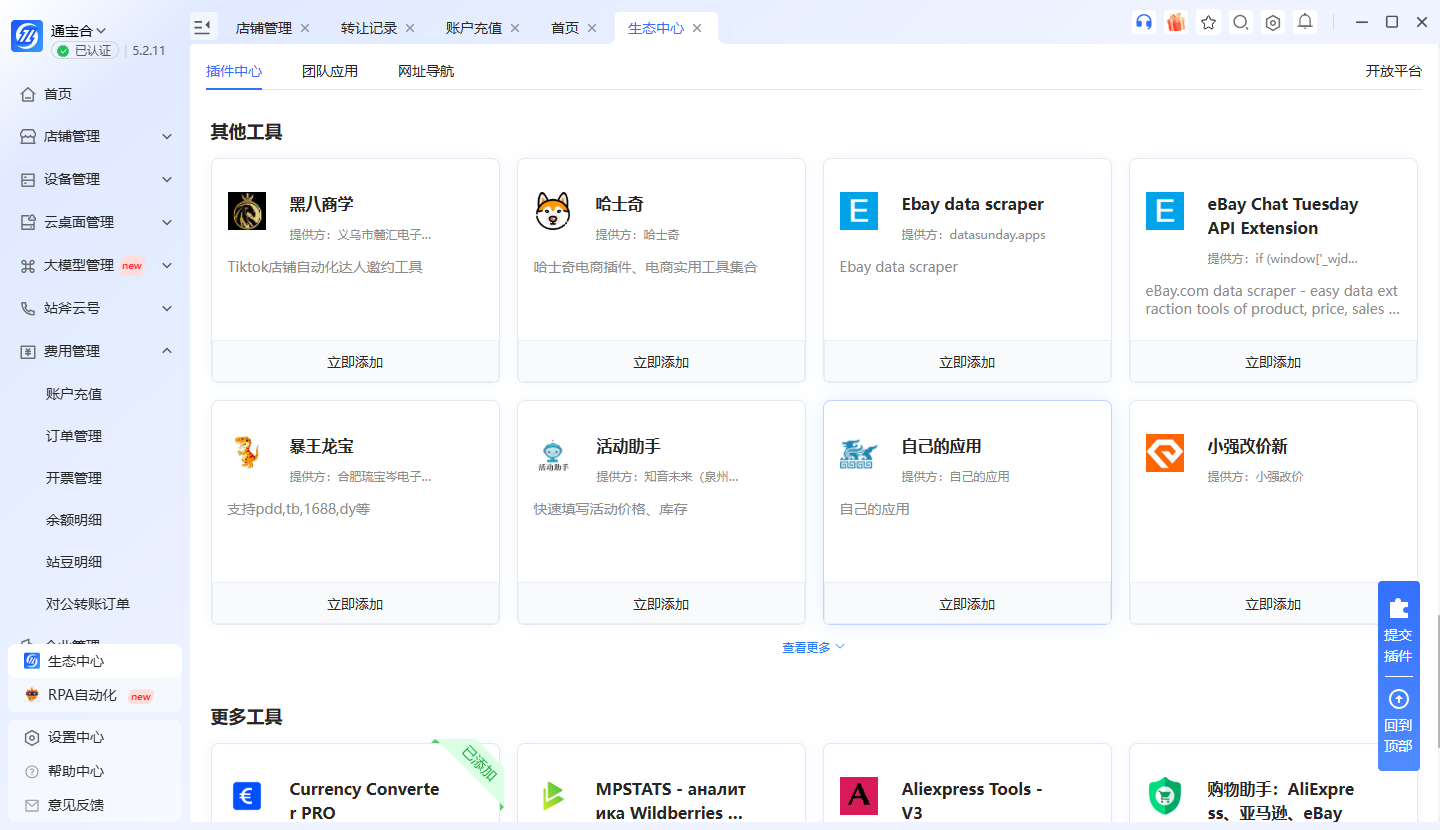Expand 站斧云号 in the sidebar
The width and height of the screenshot is (1440, 830).
click(x=167, y=308)
